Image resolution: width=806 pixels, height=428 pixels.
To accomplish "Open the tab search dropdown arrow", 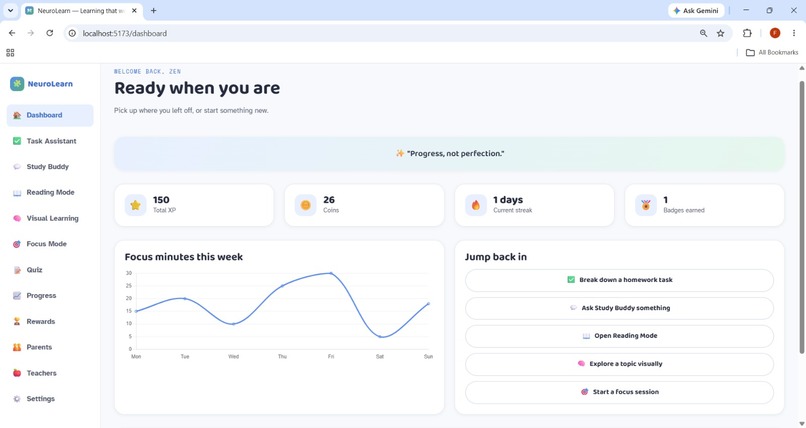I will point(10,10).
